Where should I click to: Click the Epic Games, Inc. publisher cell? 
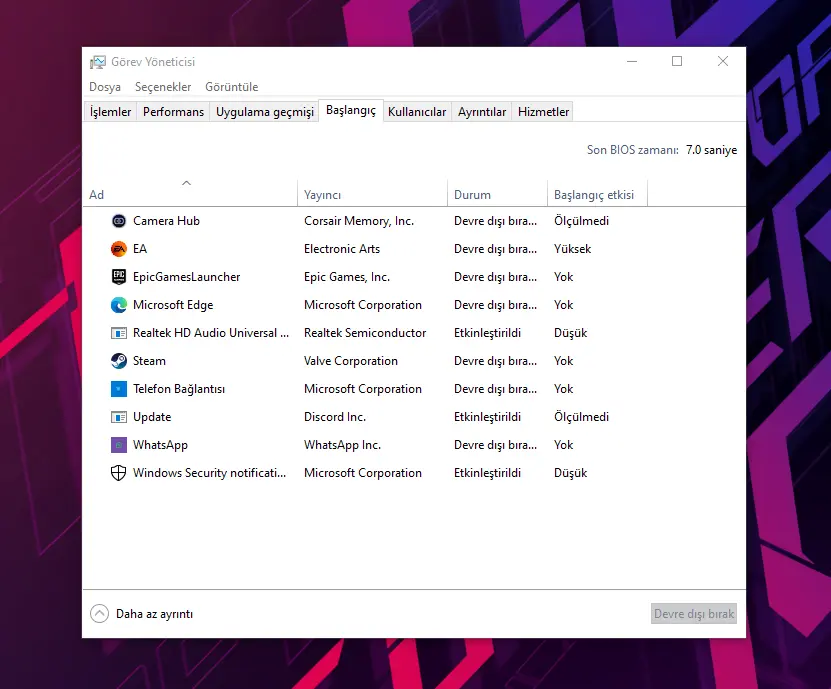tap(347, 277)
